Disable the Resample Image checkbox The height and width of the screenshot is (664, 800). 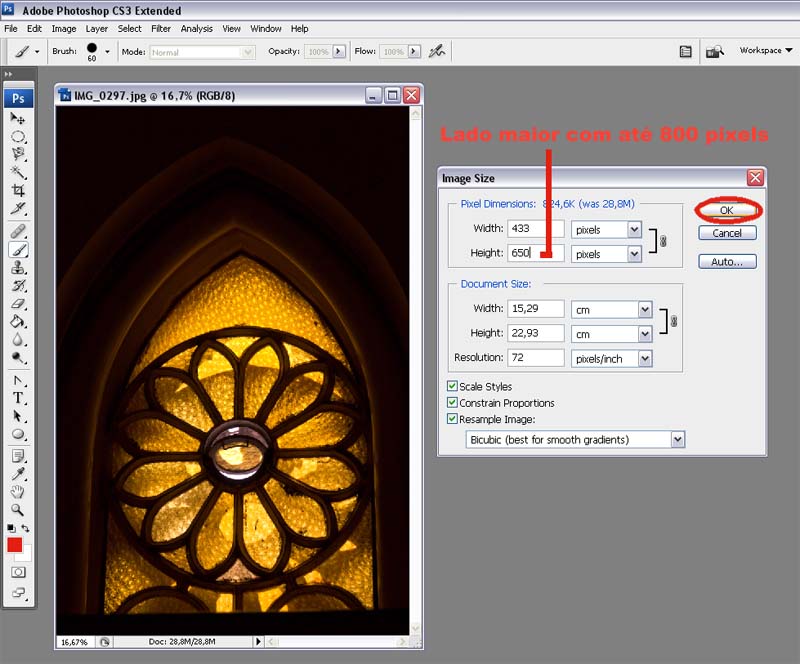point(453,419)
